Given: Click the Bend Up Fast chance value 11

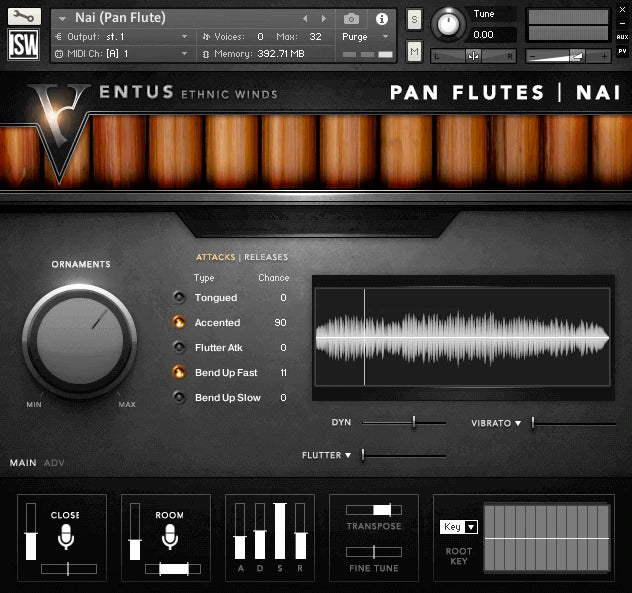Looking at the screenshot, I should [x=283, y=372].
